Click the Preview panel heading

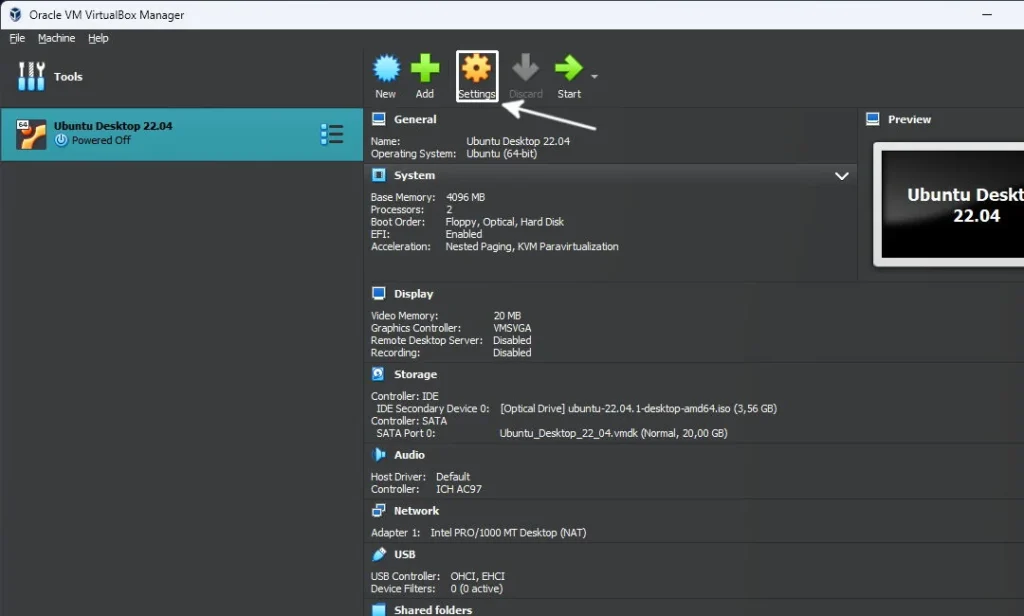(909, 119)
